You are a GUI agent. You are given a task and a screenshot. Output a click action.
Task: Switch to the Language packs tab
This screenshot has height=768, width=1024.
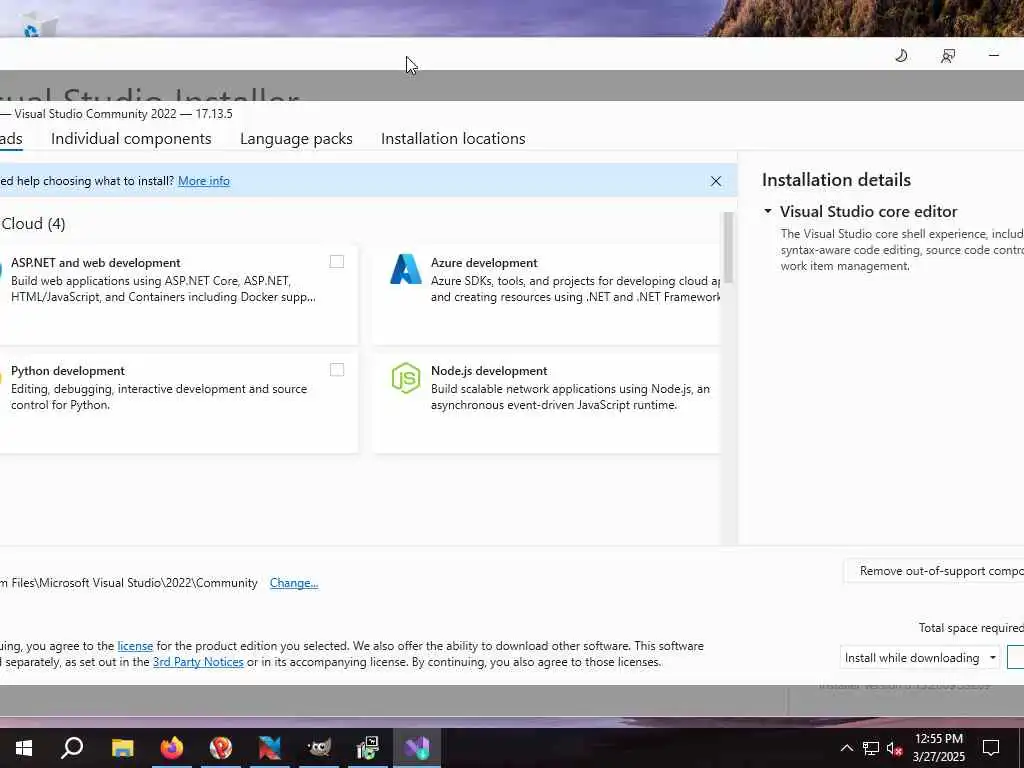[x=296, y=138]
